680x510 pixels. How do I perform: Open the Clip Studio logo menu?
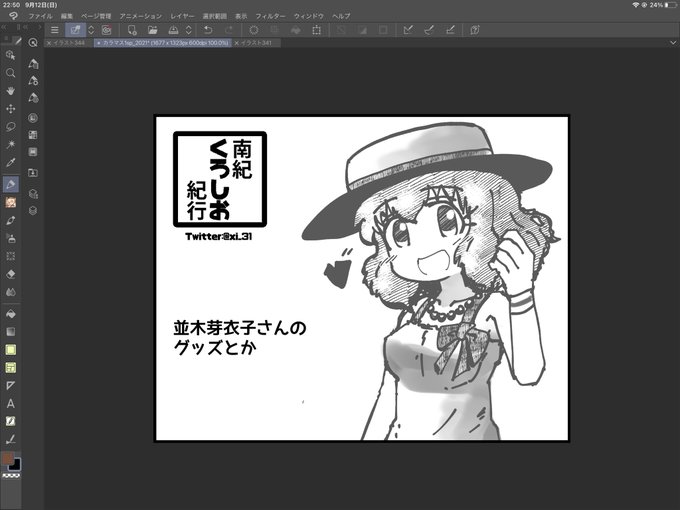[x=13, y=16]
